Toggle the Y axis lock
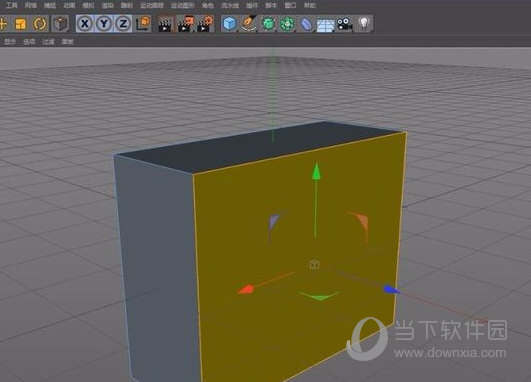Viewport: 531px width, 382px height. tap(104, 24)
